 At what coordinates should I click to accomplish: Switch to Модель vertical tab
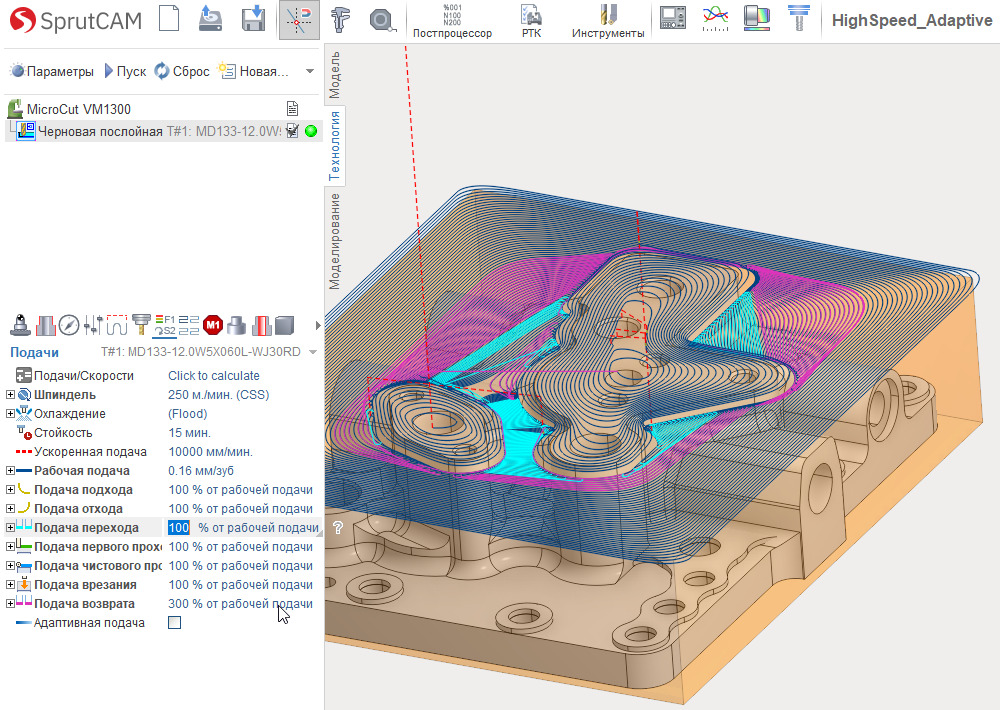pos(334,75)
